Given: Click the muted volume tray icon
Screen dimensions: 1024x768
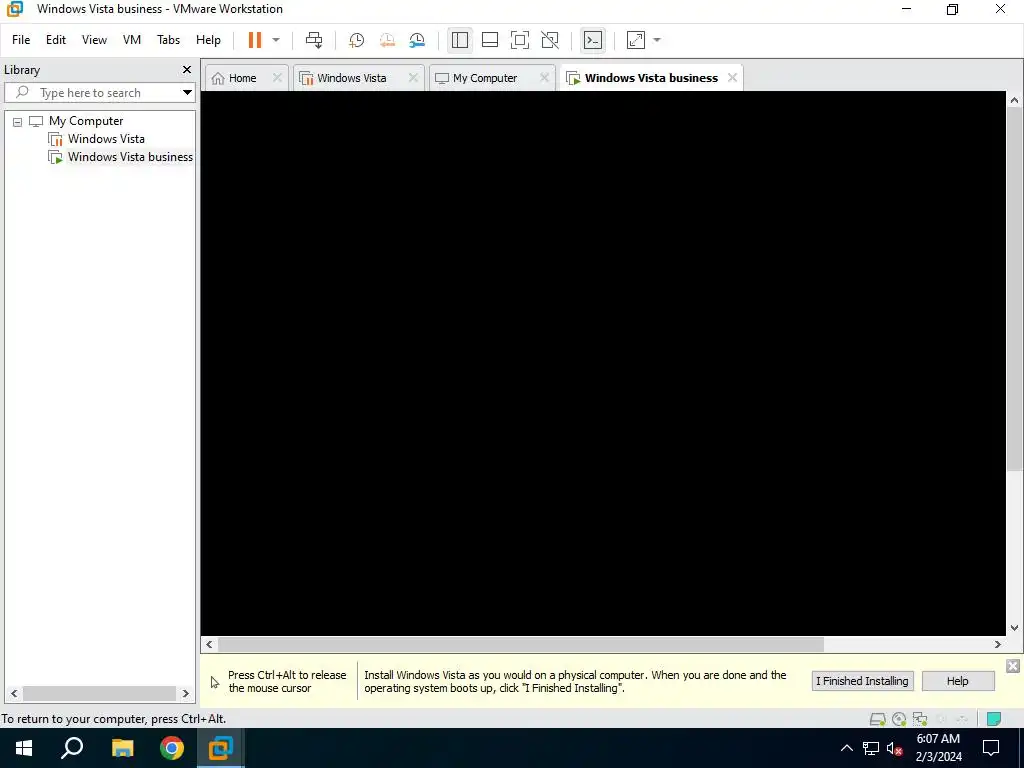Looking at the screenshot, I should pyautogui.click(x=894, y=748).
